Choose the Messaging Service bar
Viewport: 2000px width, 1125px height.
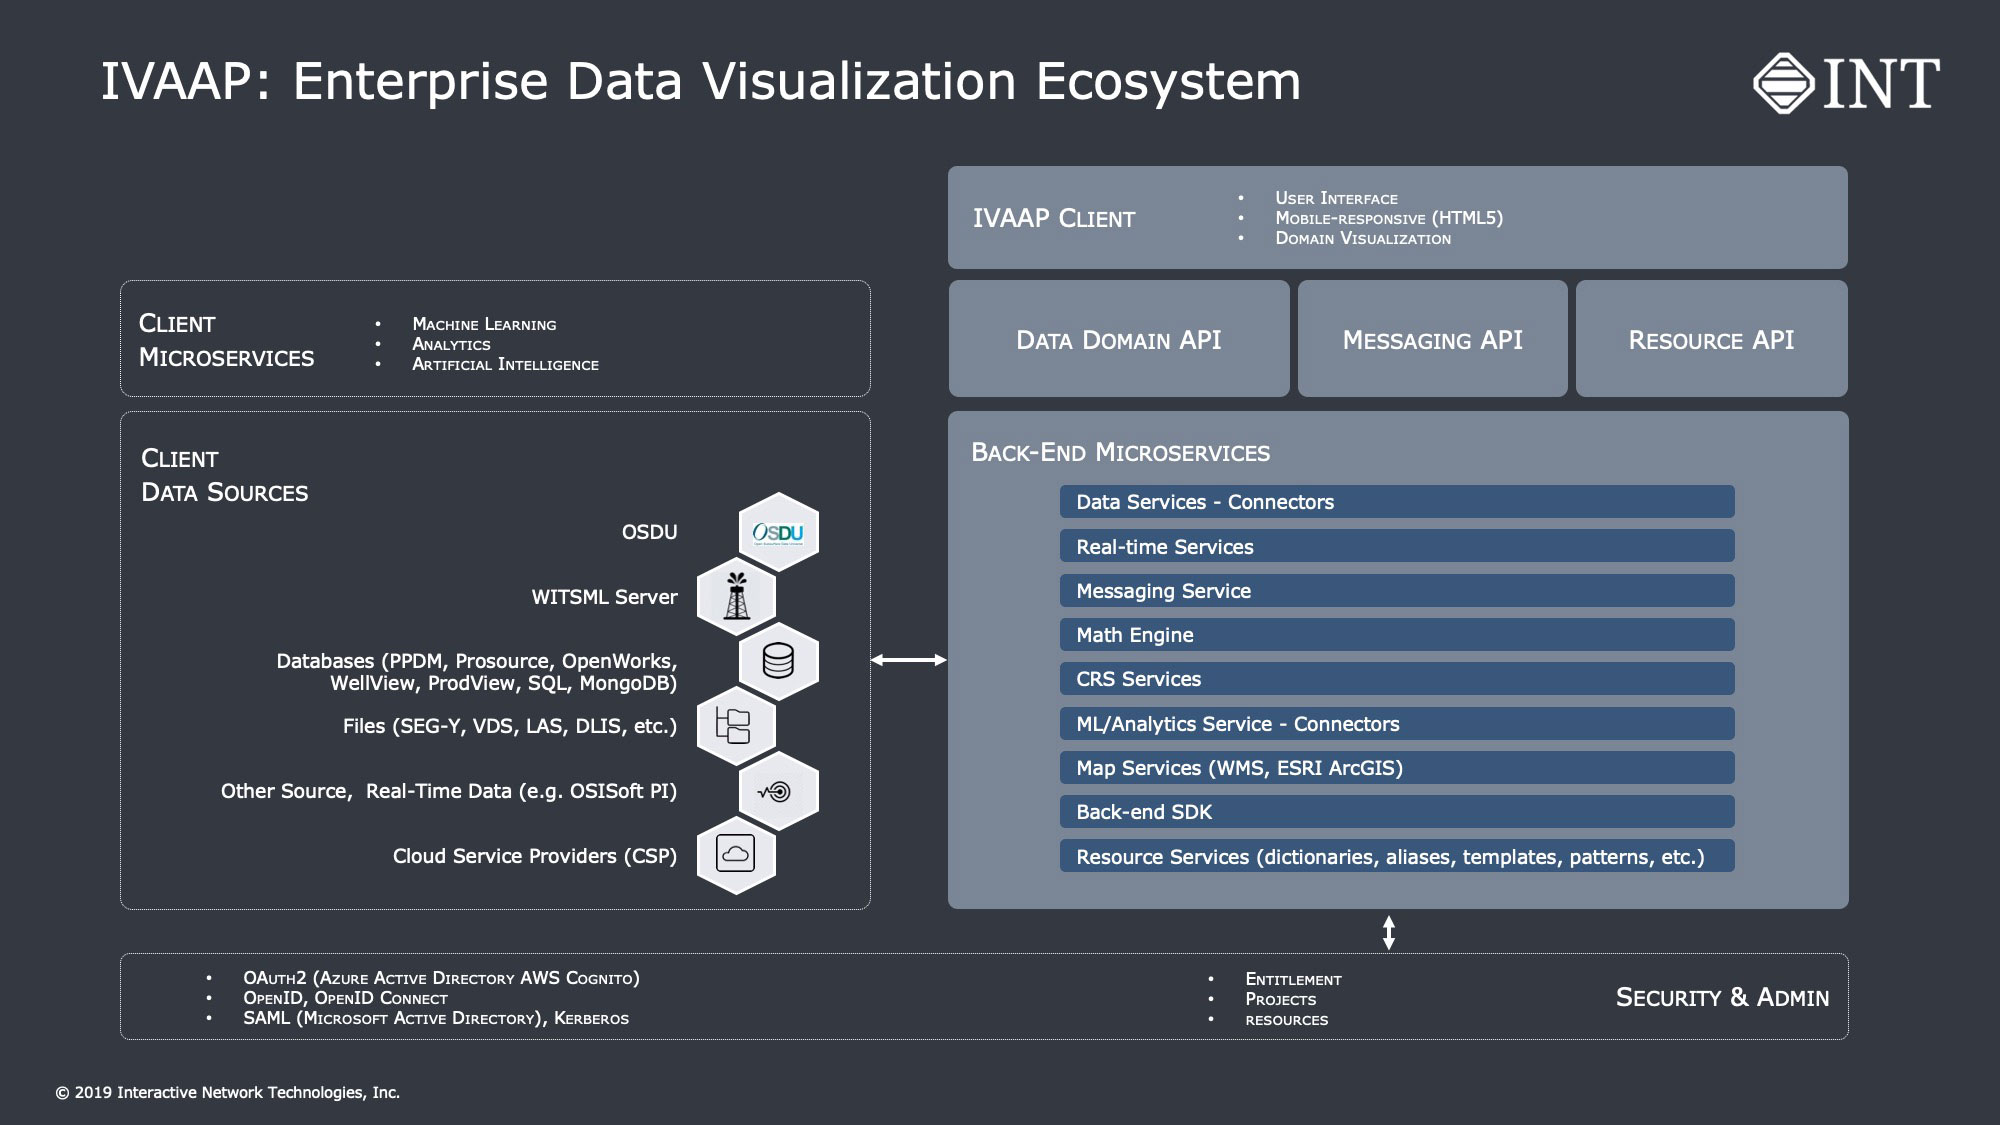pyautogui.click(x=1397, y=590)
